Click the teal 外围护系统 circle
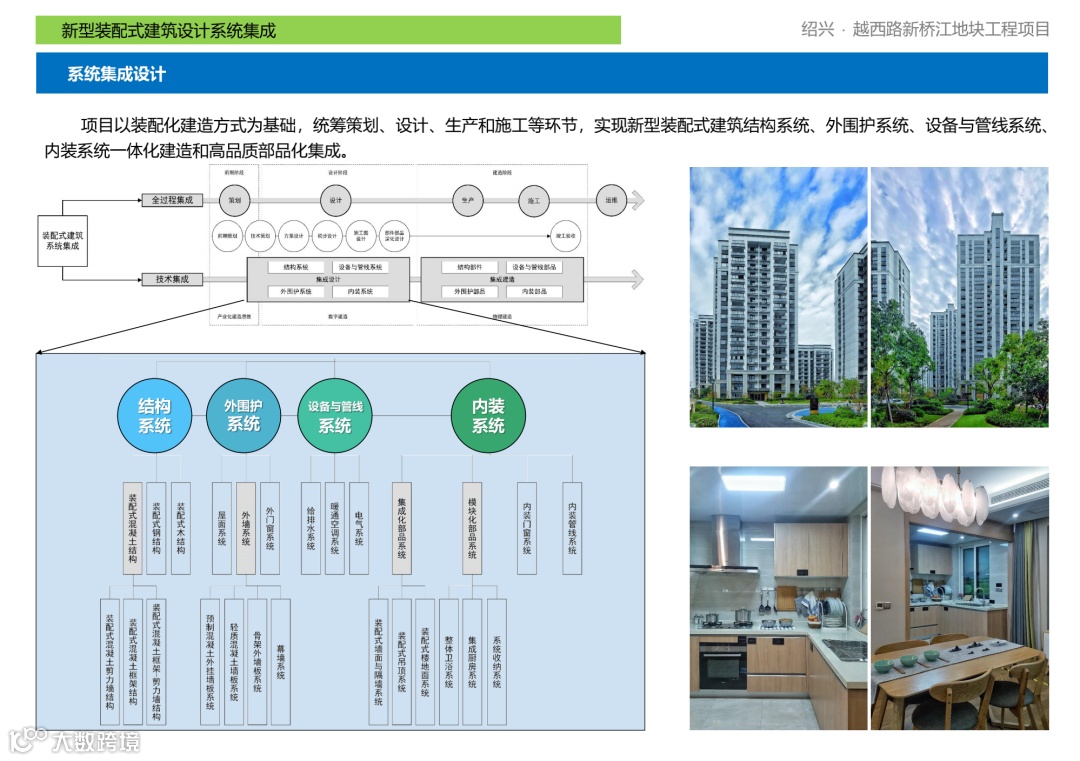This screenshot has height=761, width=1080. [243, 415]
